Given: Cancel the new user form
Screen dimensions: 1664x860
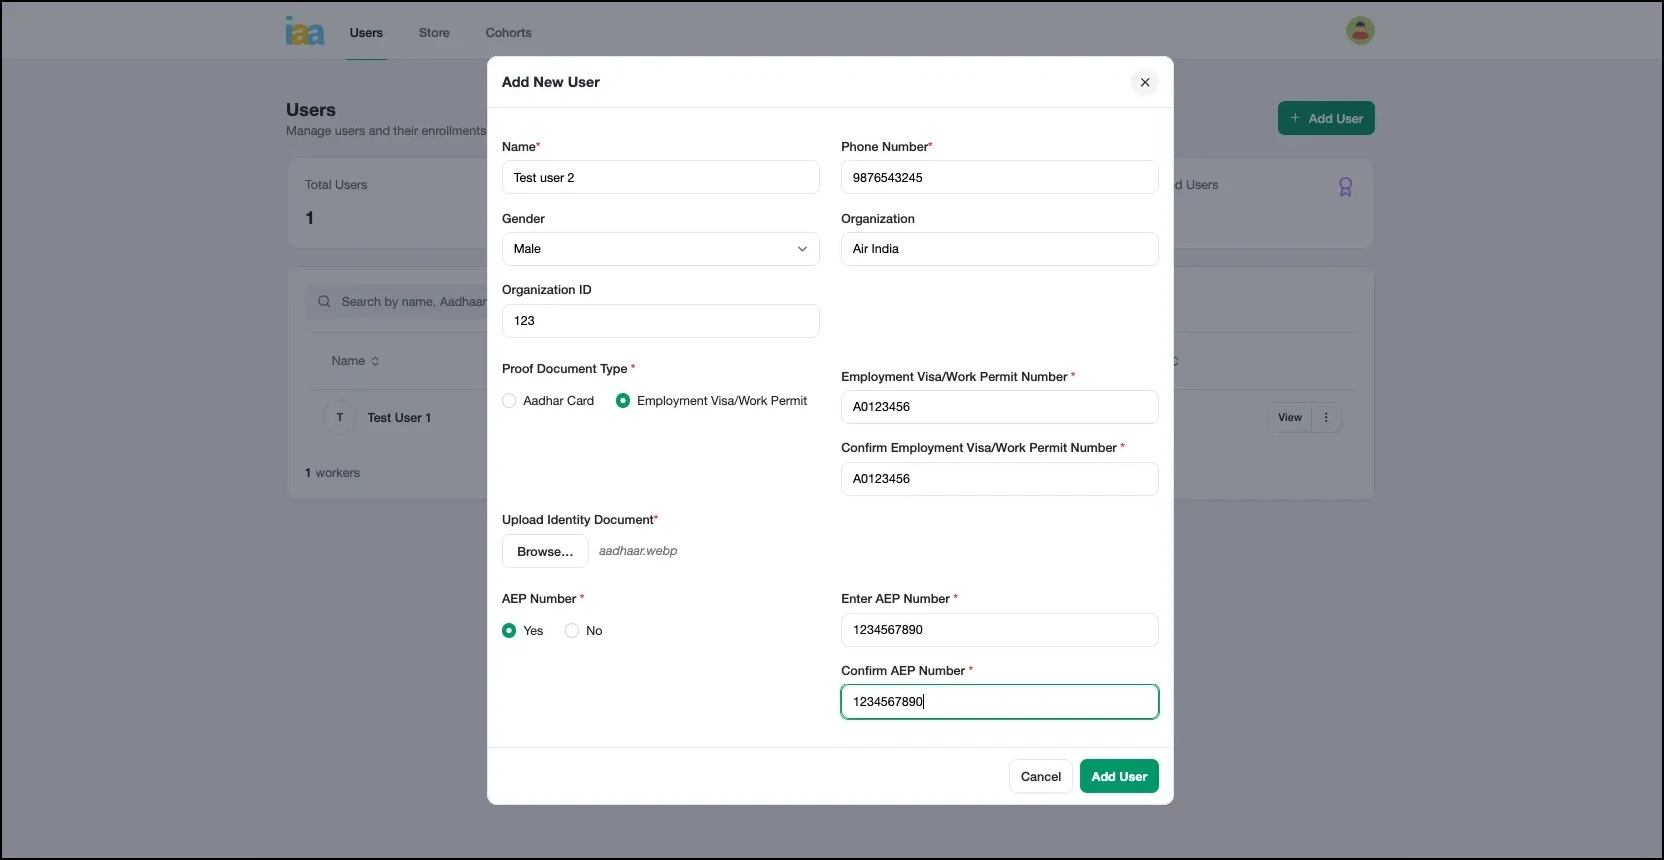Looking at the screenshot, I should (x=1040, y=777).
